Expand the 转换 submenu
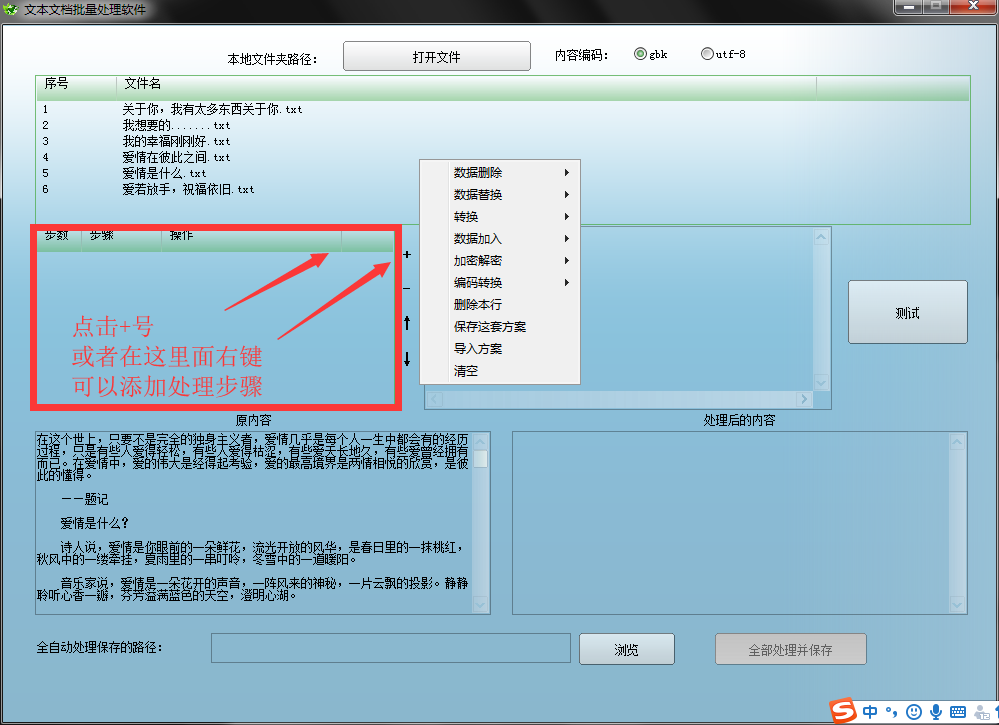The height and width of the screenshot is (725, 999). coord(500,217)
